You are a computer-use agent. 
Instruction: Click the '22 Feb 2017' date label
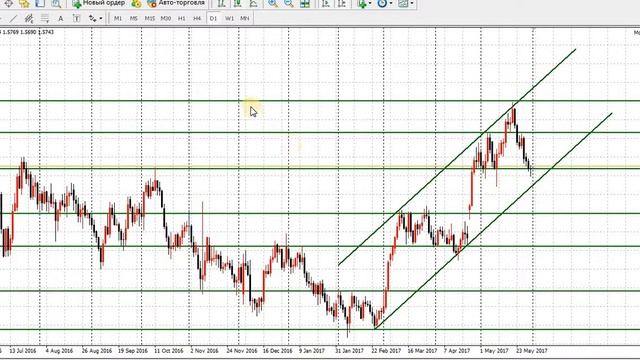click(386, 351)
